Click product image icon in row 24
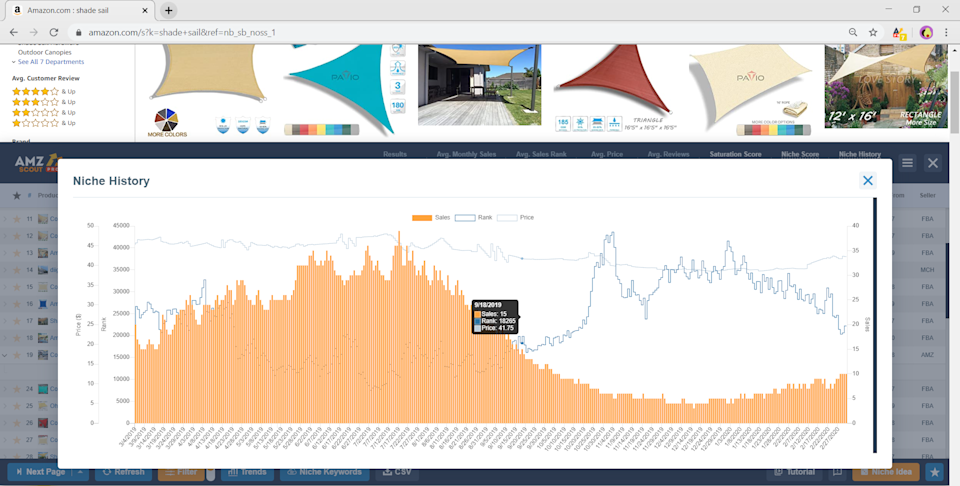This screenshot has height=486, width=960. point(42,389)
